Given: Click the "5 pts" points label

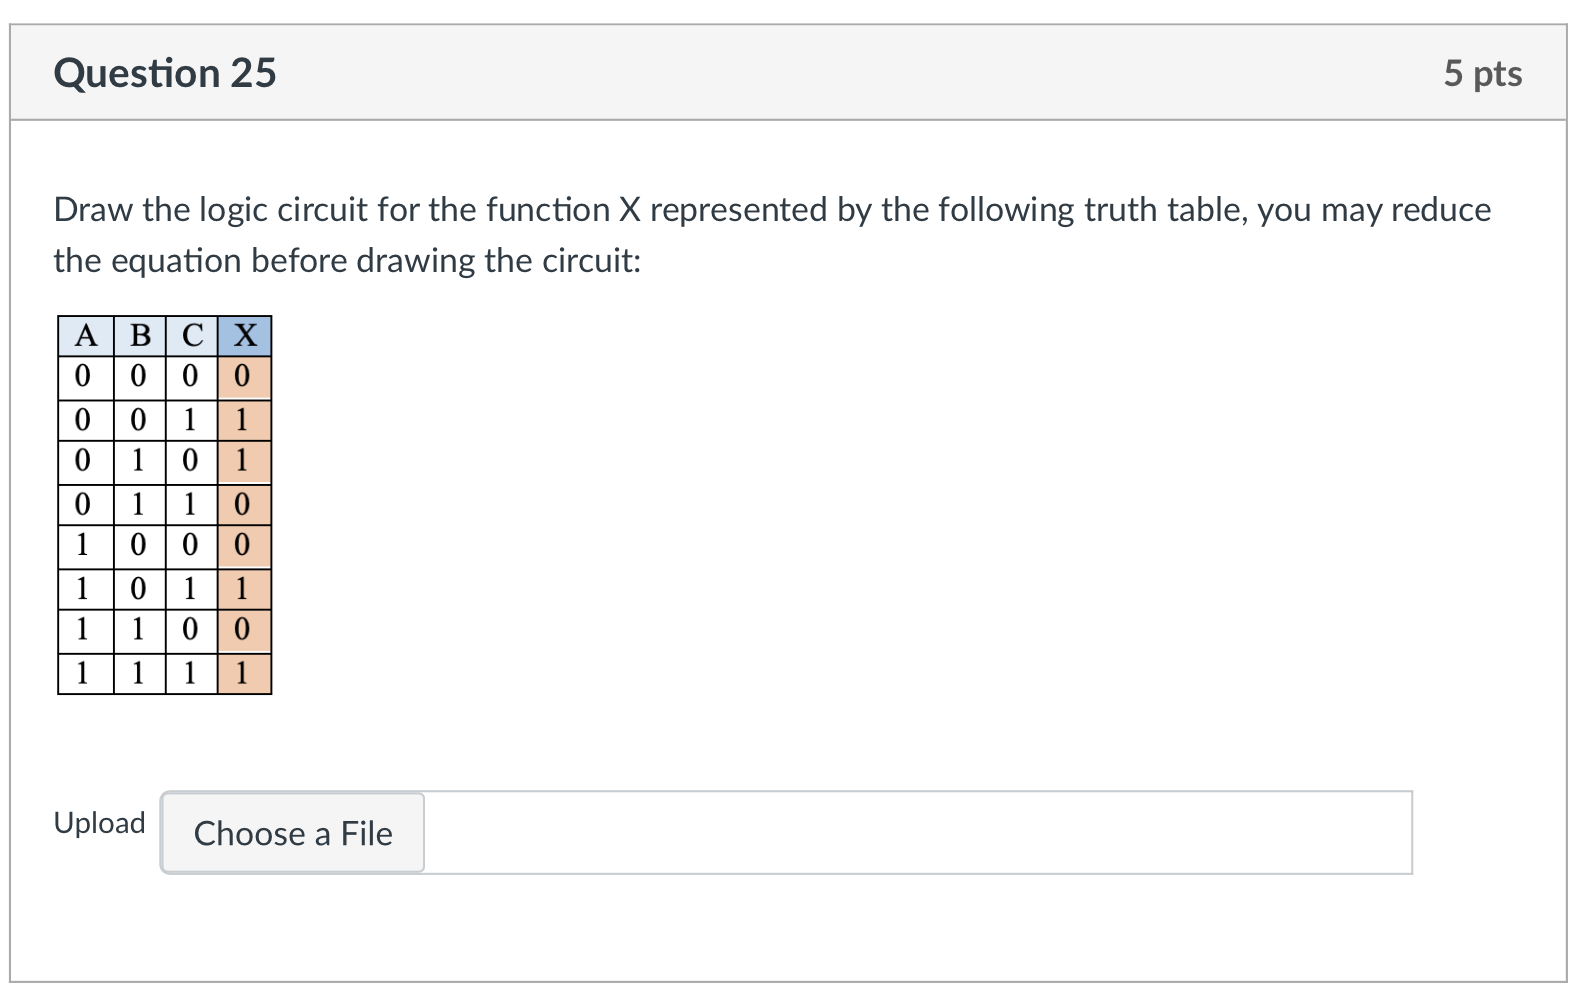Looking at the screenshot, I should (x=1482, y=73).
